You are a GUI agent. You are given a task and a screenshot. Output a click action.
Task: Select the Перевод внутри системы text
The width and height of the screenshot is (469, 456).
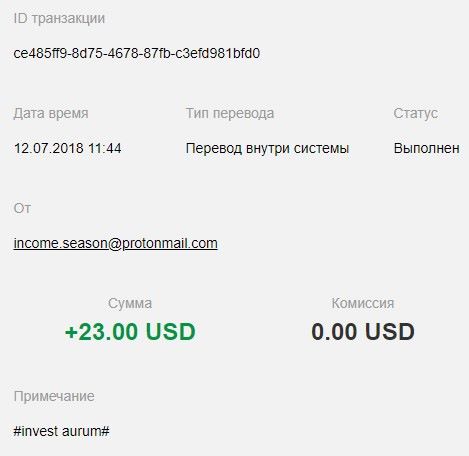click(x=267, y=149)
